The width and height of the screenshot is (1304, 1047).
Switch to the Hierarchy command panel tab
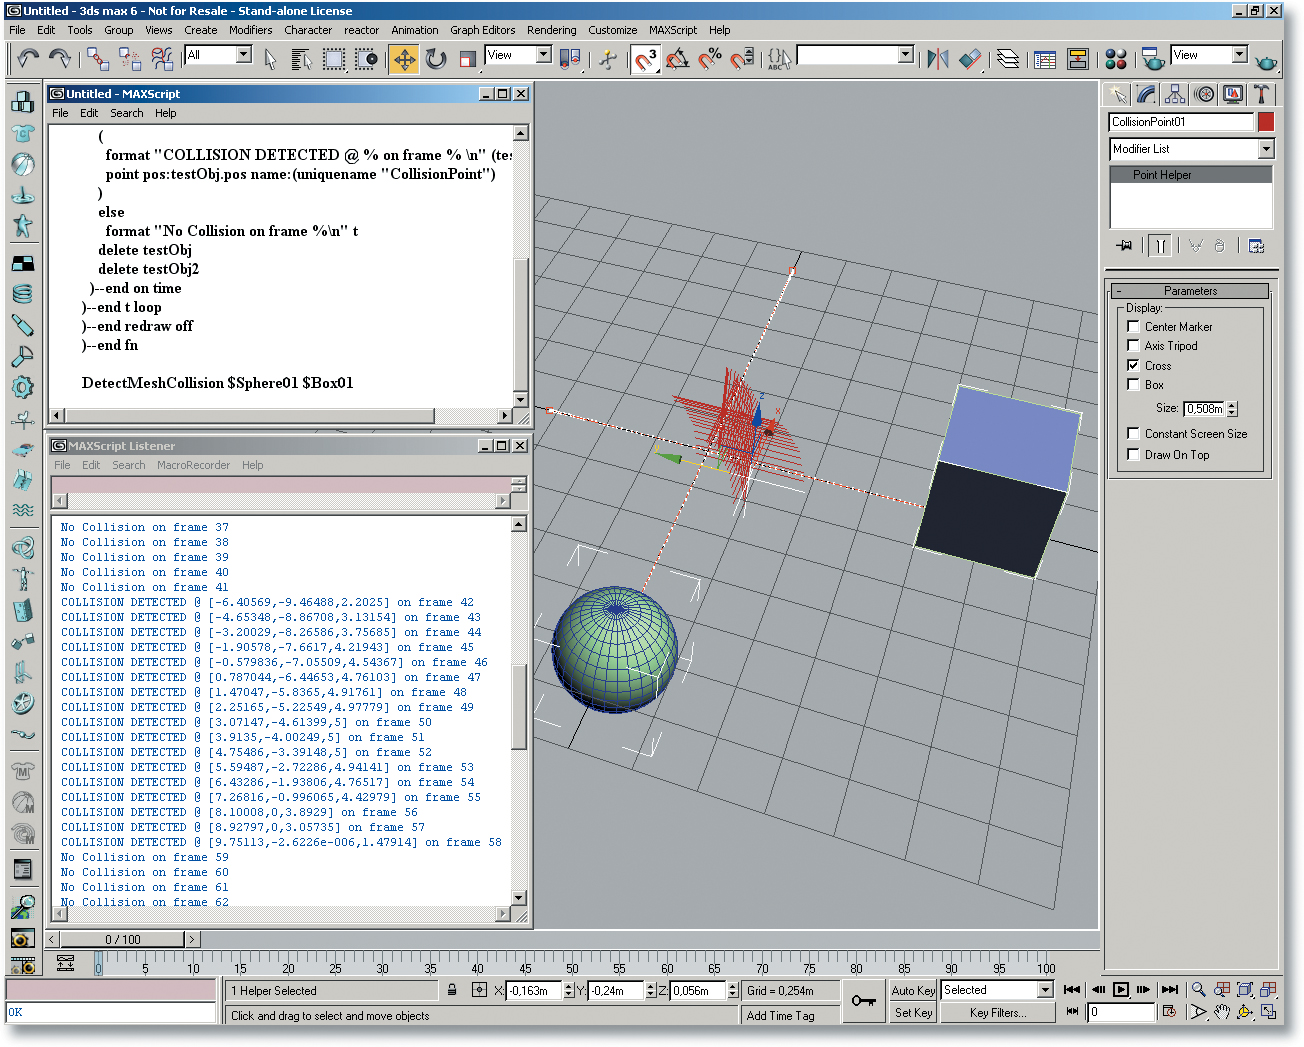coord(1175,94)
